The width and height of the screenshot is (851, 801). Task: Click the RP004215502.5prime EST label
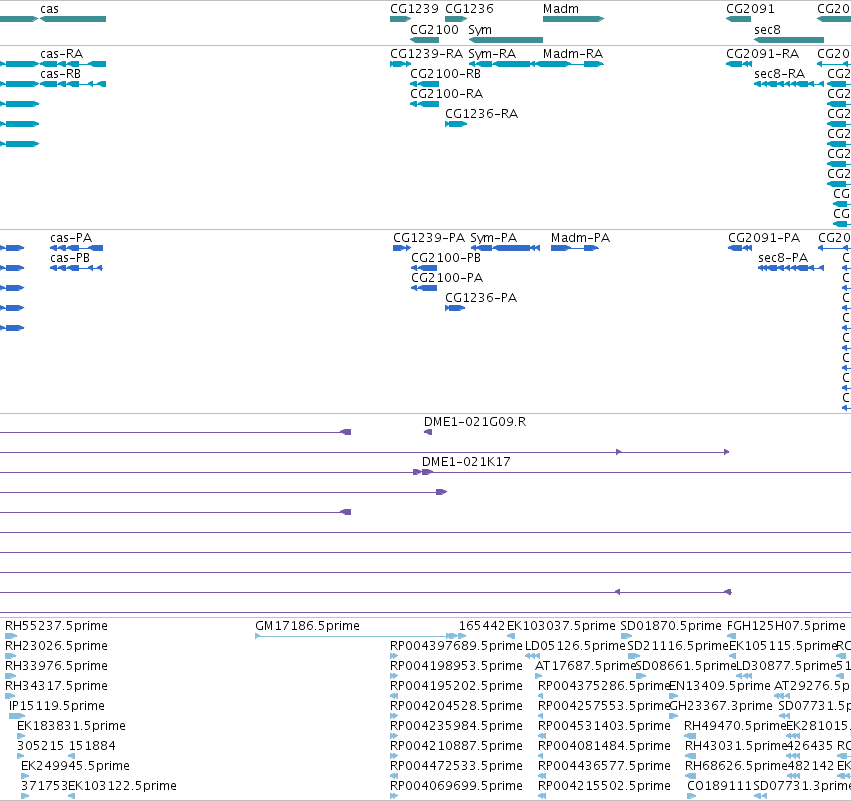(604, 787)
